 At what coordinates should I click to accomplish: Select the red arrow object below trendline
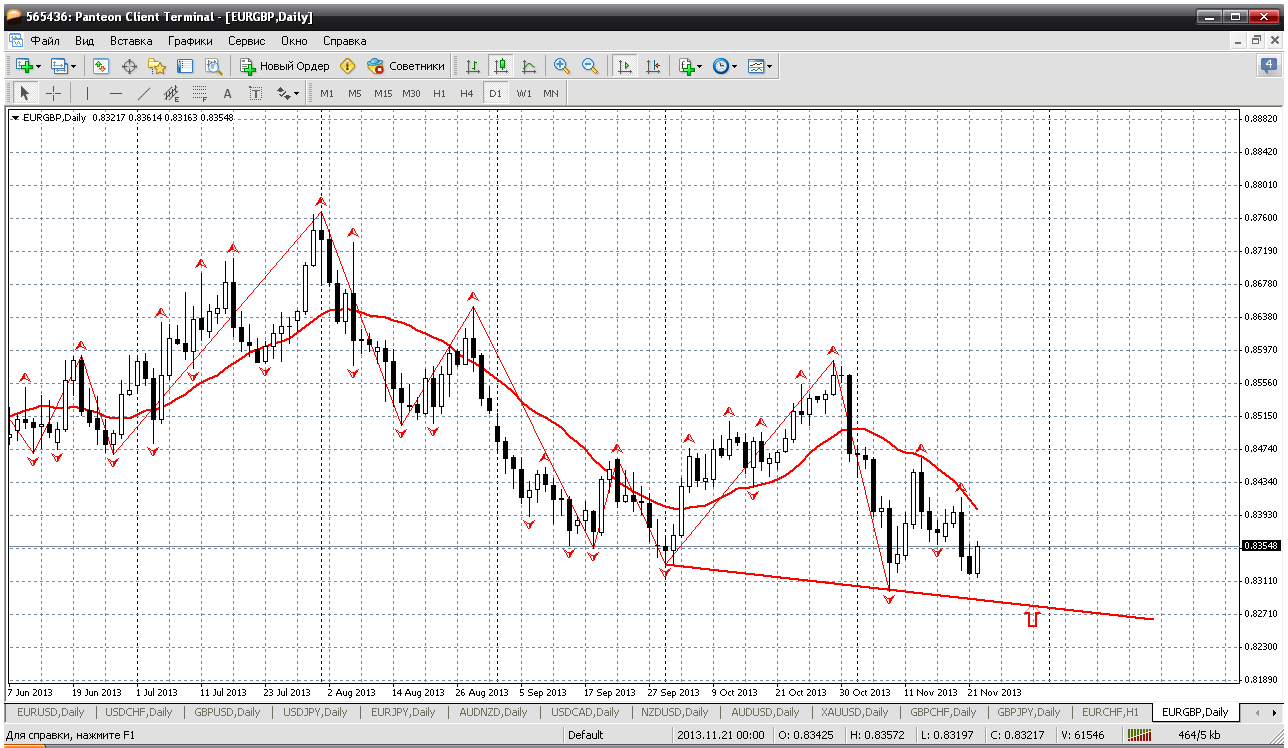click(x=1033, y=619)
